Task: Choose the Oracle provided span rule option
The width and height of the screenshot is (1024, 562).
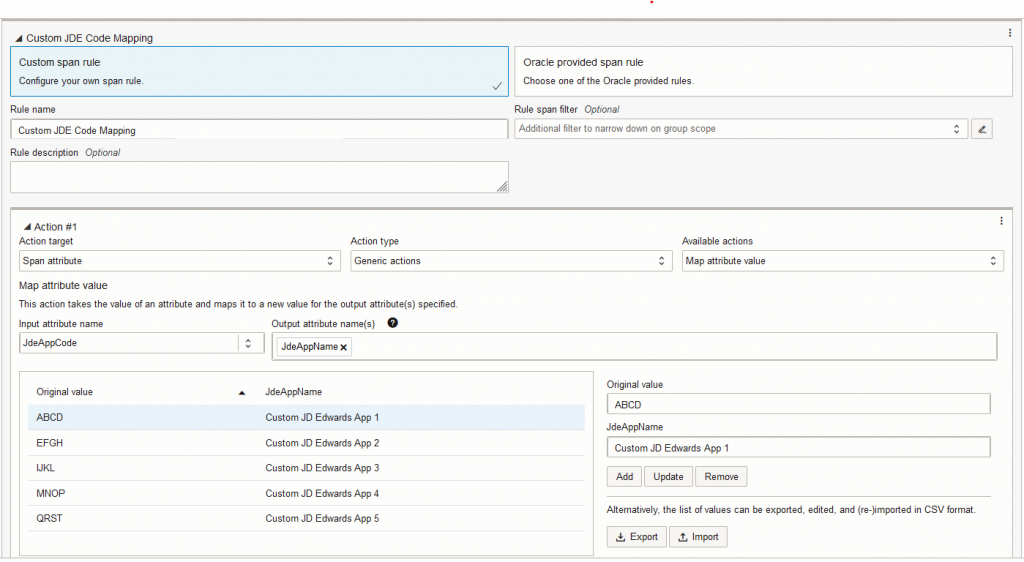Action: (x=762, y=71)
